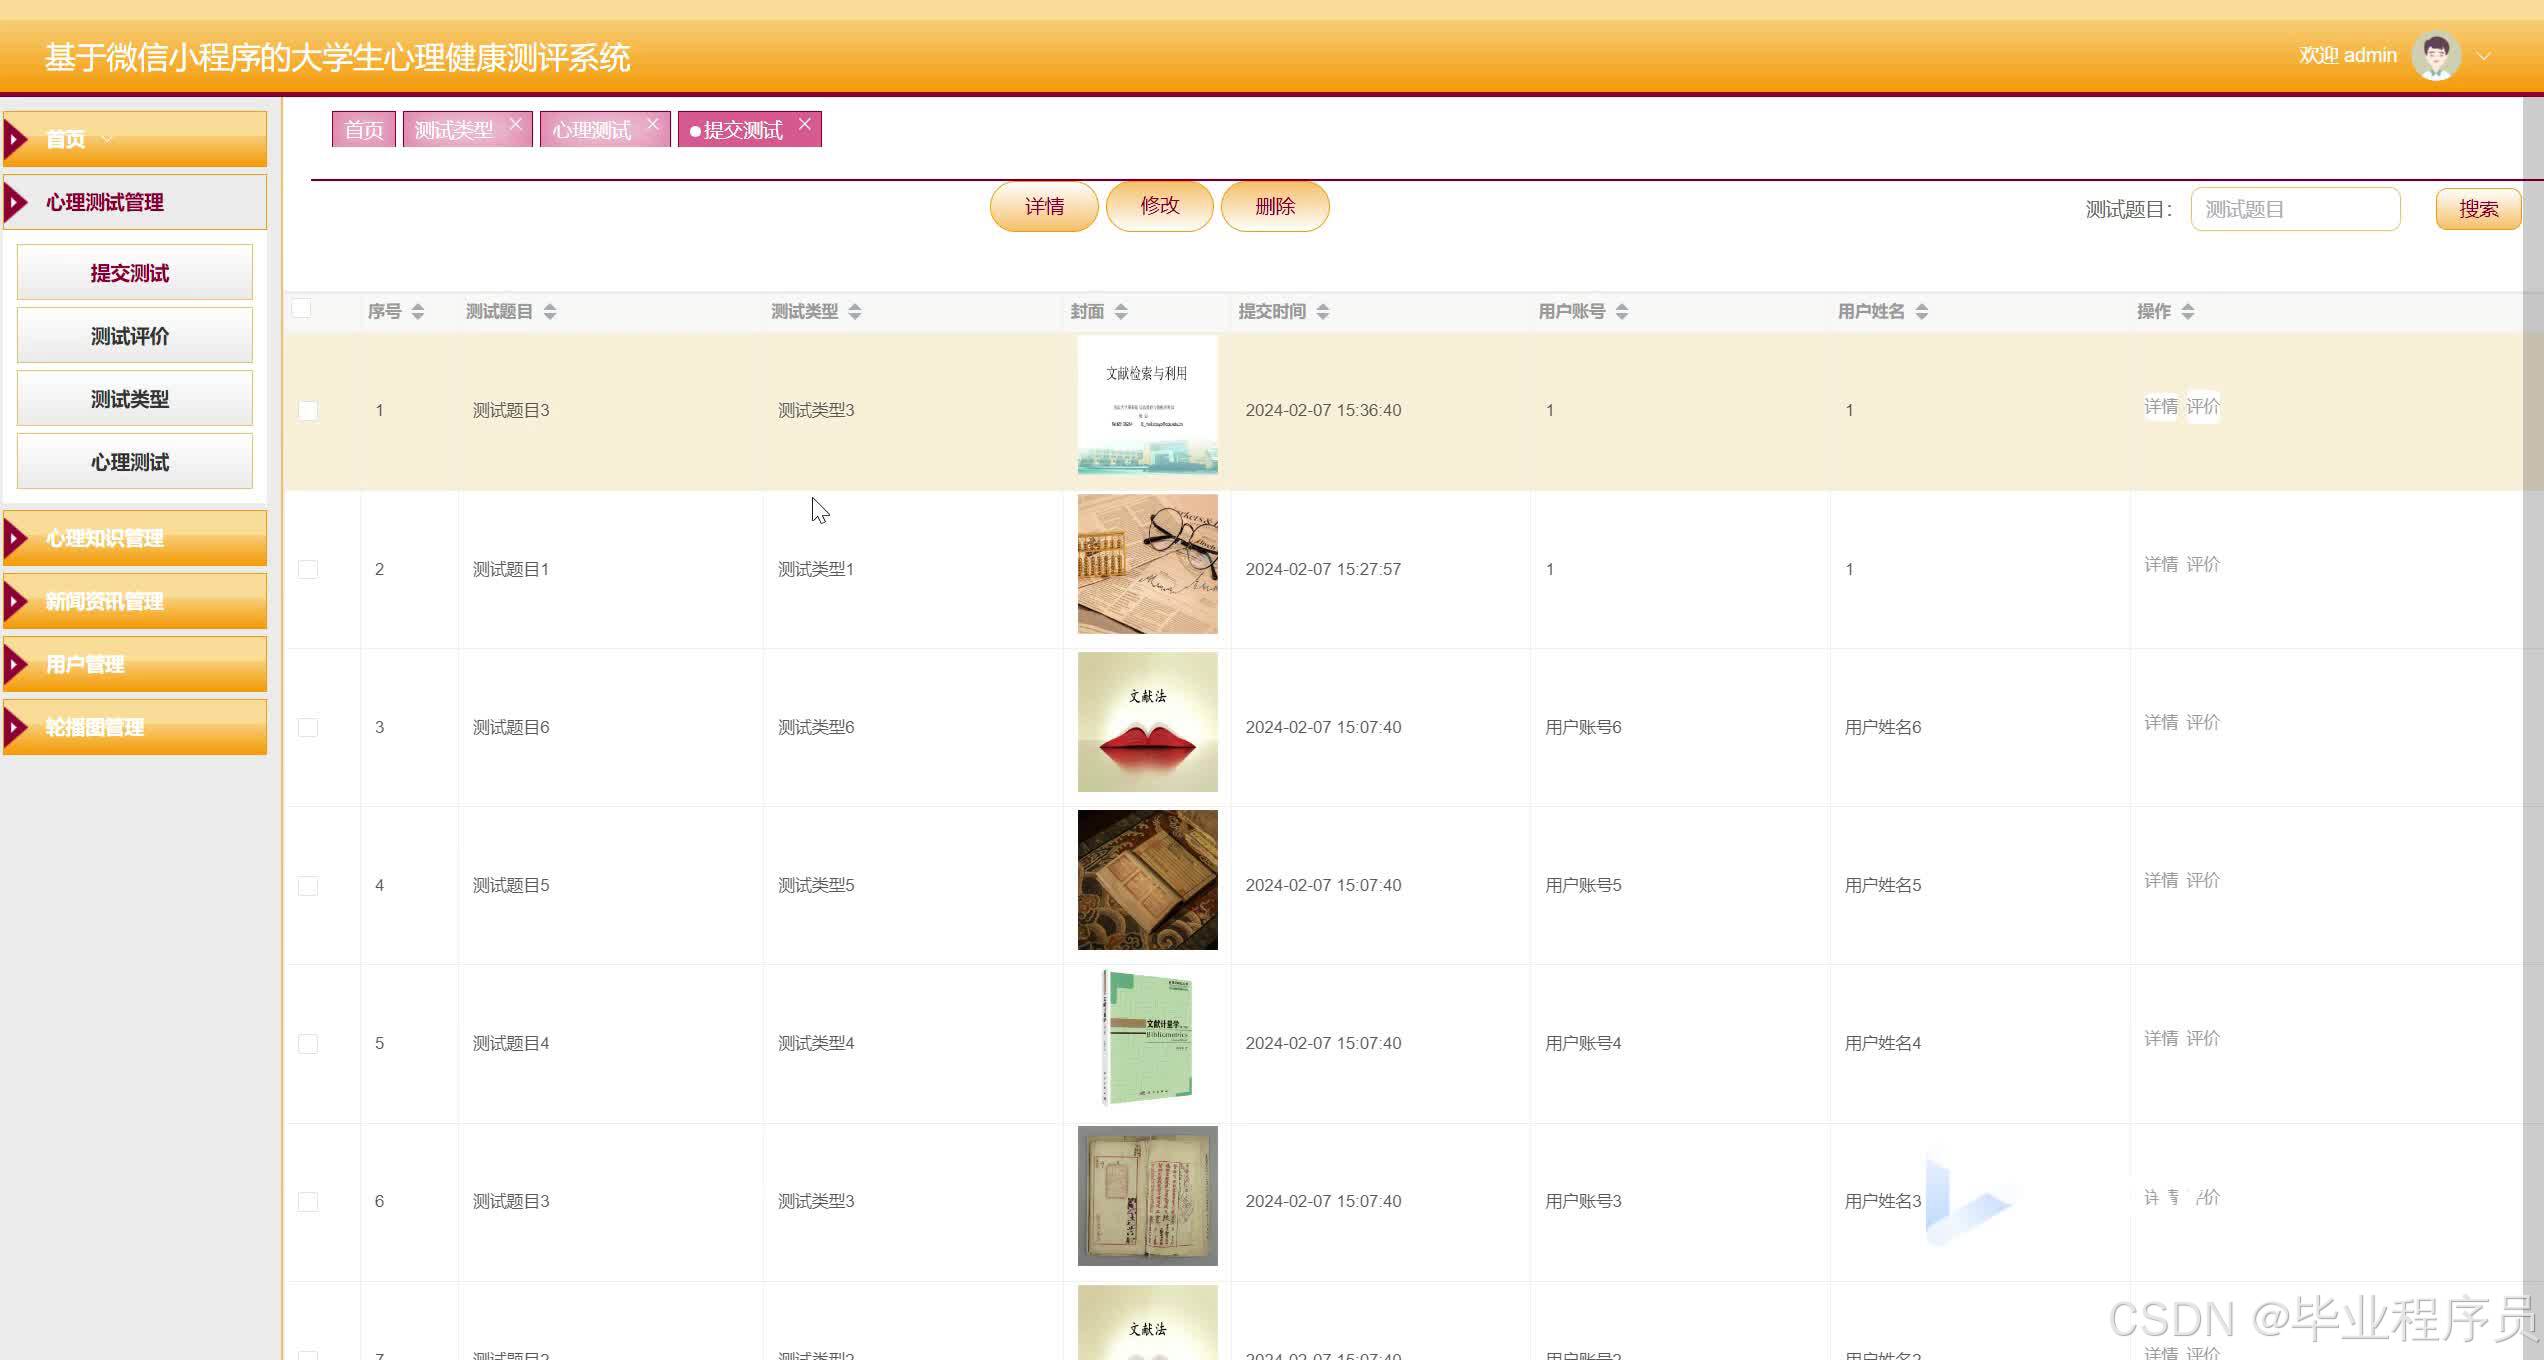Open 测试评价 in the sidebar submenu

tap(135, 335)
